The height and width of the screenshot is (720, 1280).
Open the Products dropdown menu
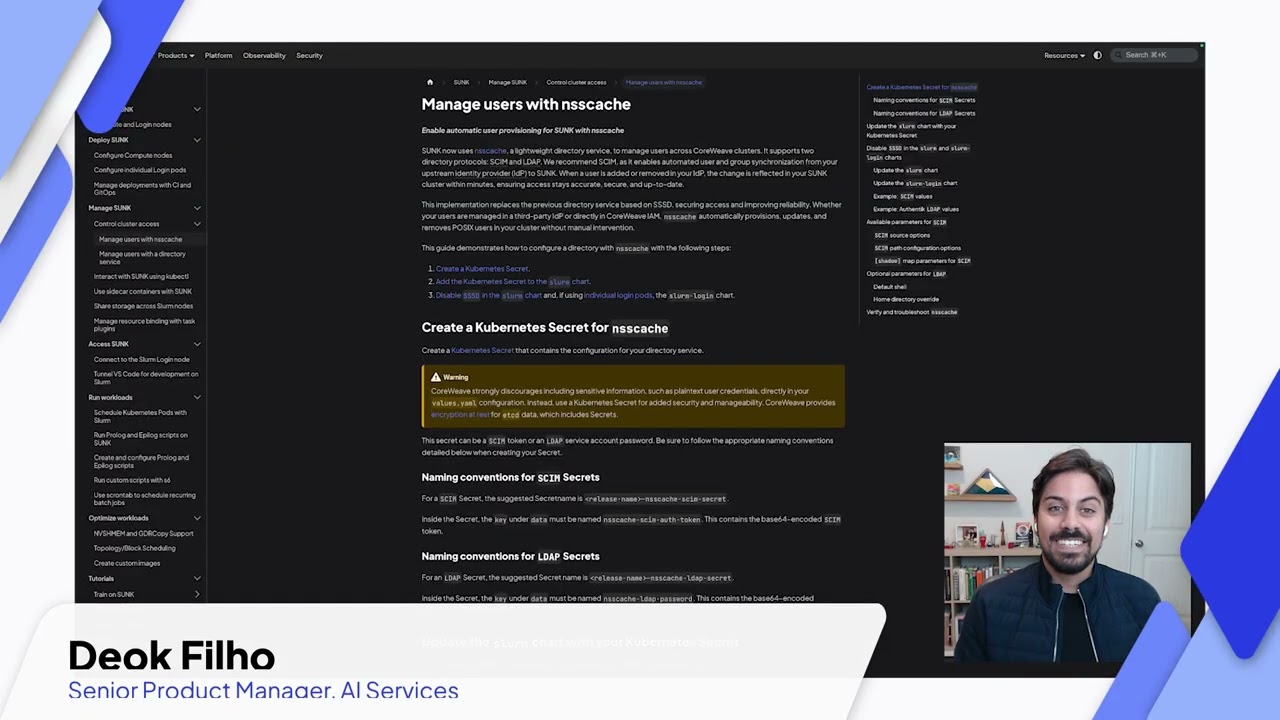coord(175,55)
